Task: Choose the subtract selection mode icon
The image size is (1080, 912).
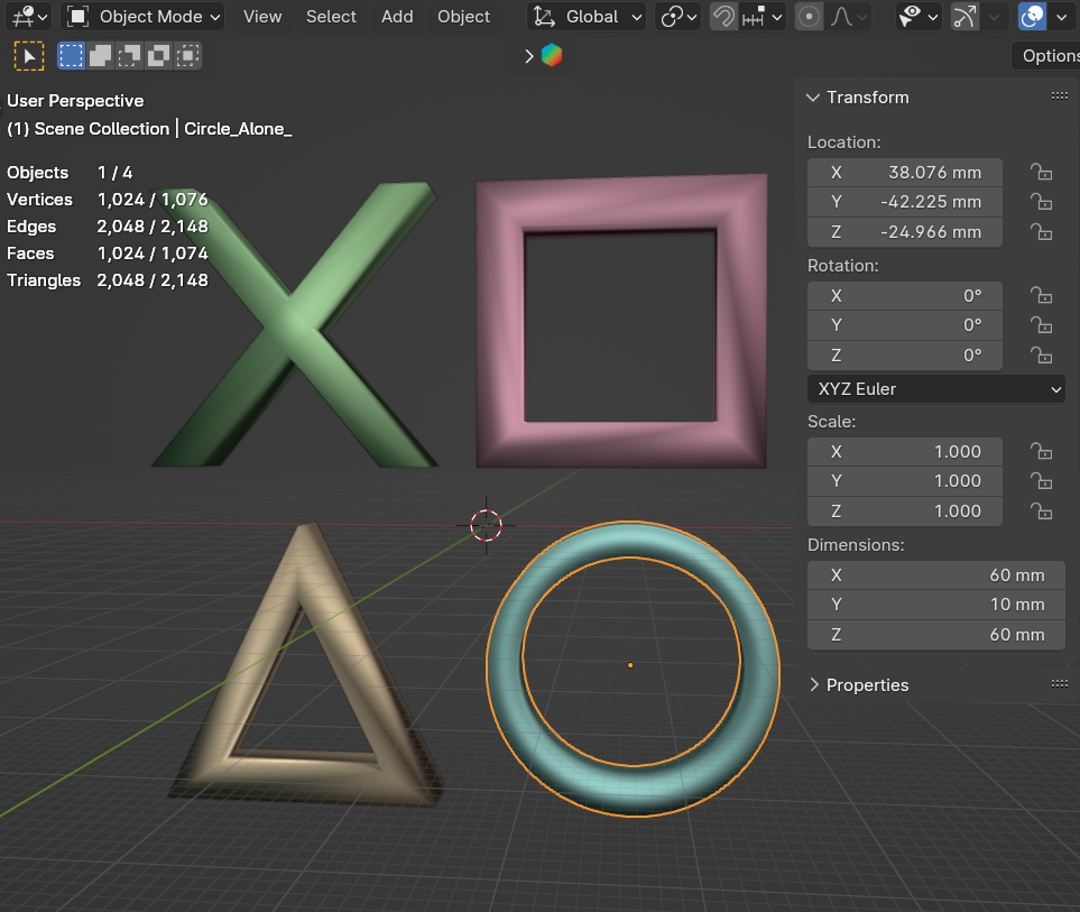Action: coord(129,57)
